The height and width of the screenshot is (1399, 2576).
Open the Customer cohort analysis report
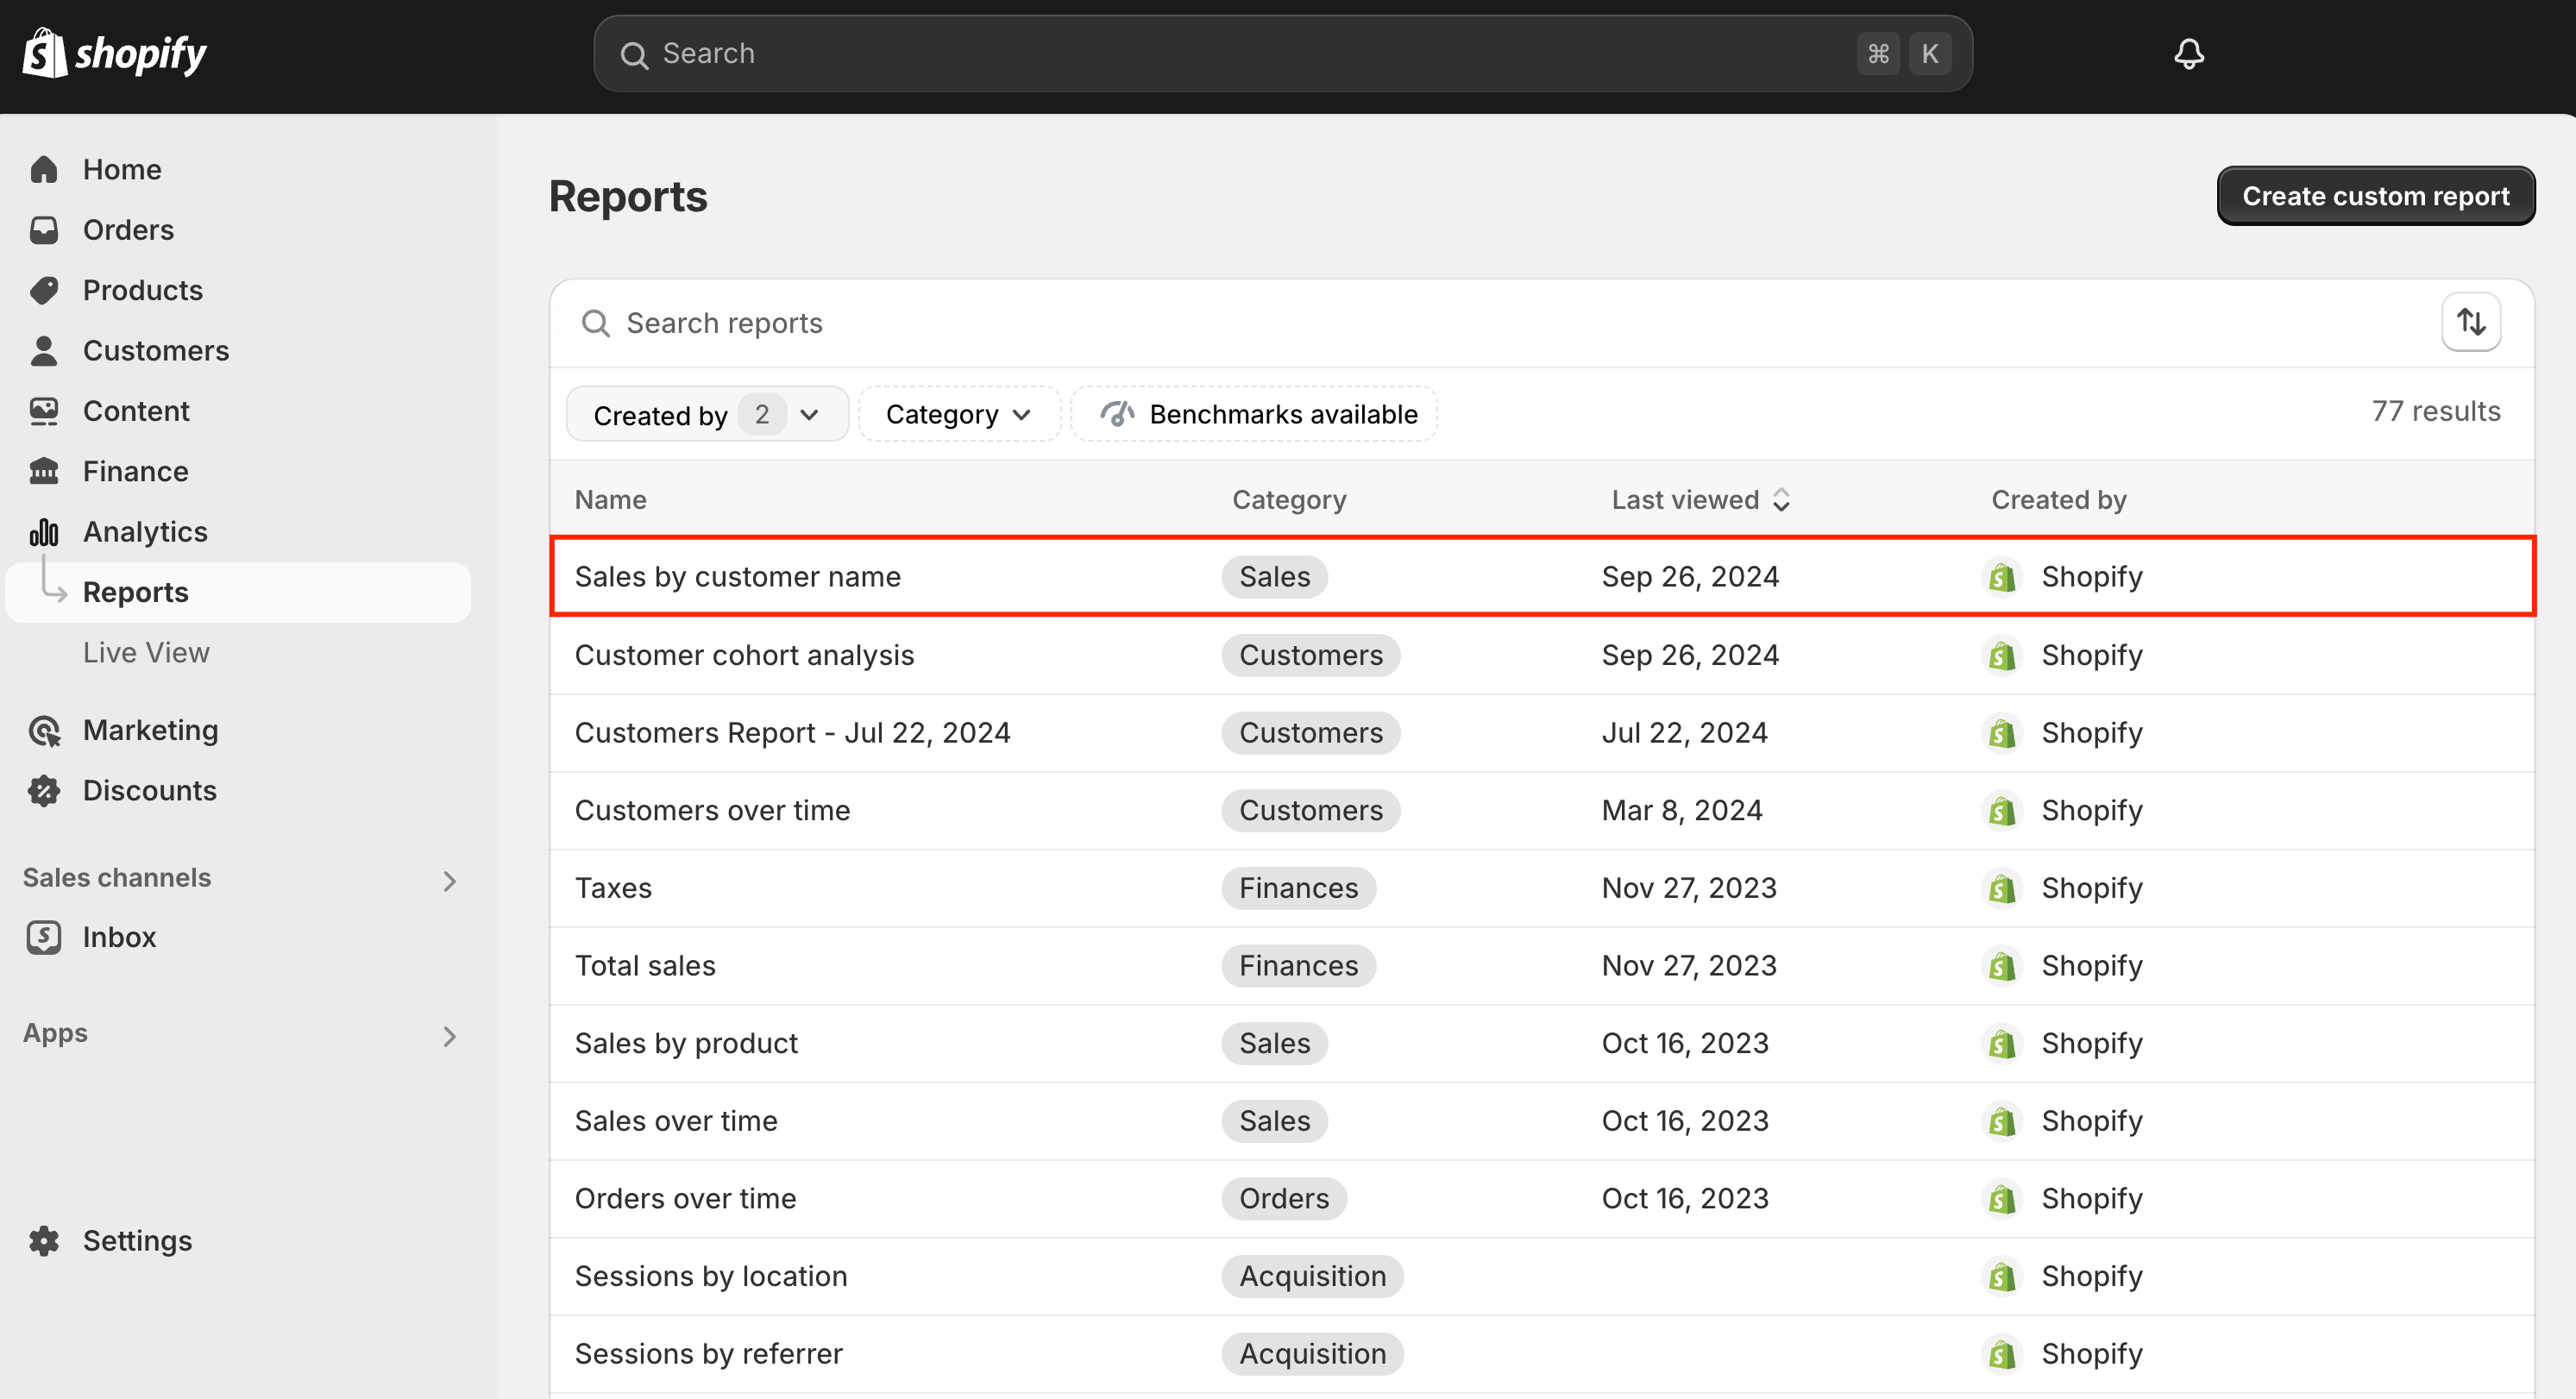[744, 655]
